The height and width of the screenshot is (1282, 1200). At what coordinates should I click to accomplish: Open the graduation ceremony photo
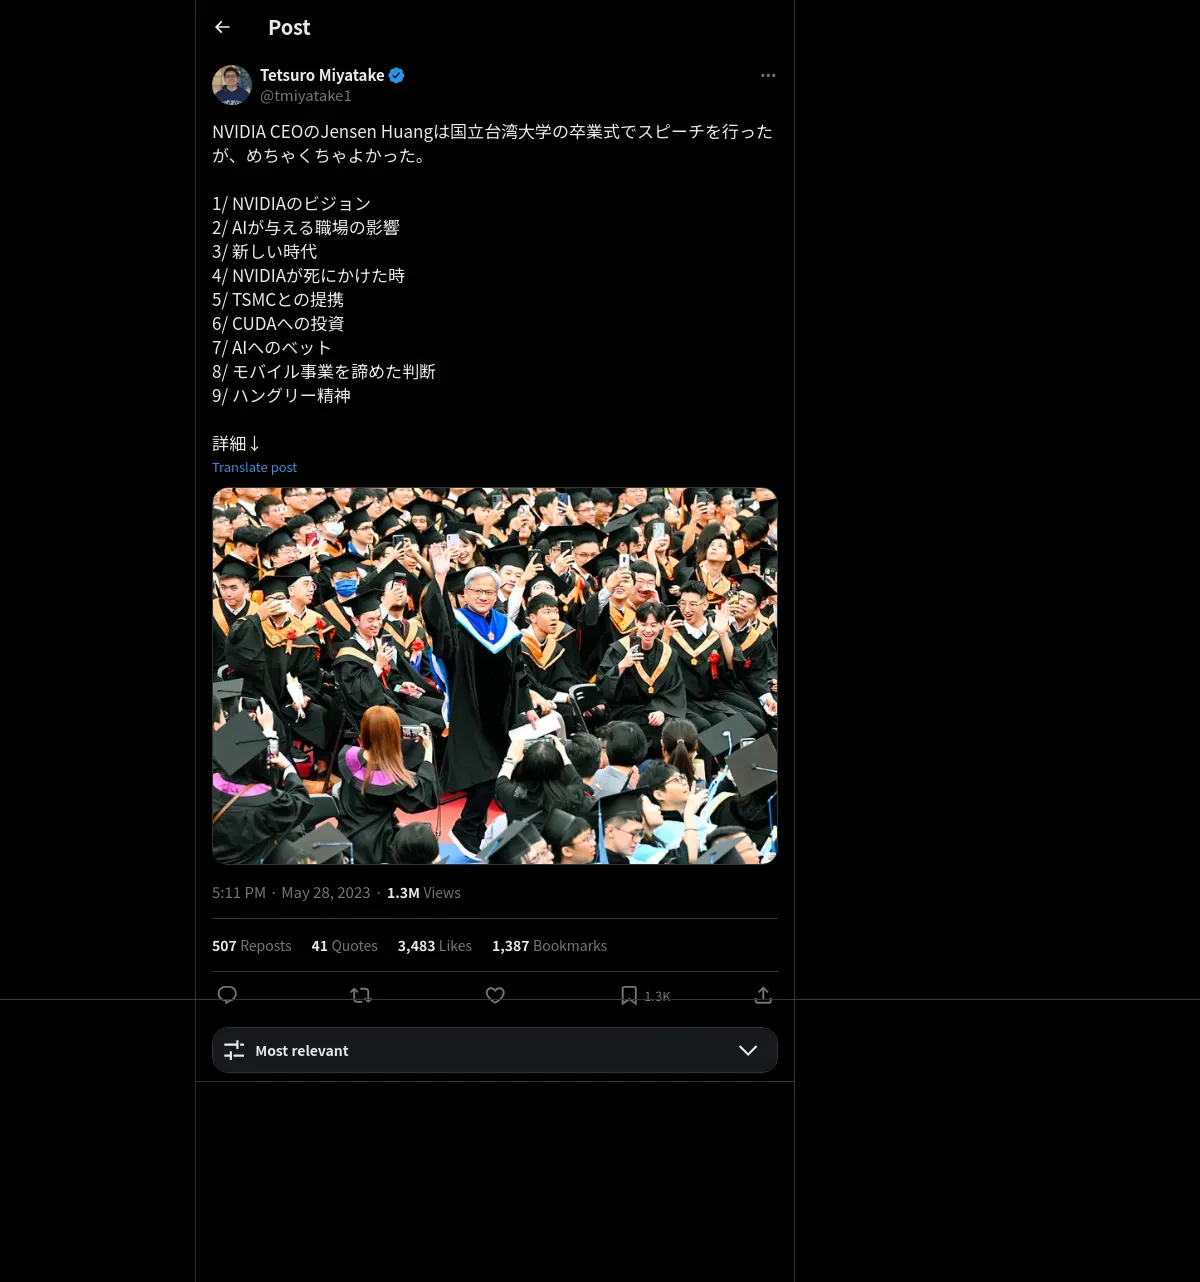tap(495, 676)
